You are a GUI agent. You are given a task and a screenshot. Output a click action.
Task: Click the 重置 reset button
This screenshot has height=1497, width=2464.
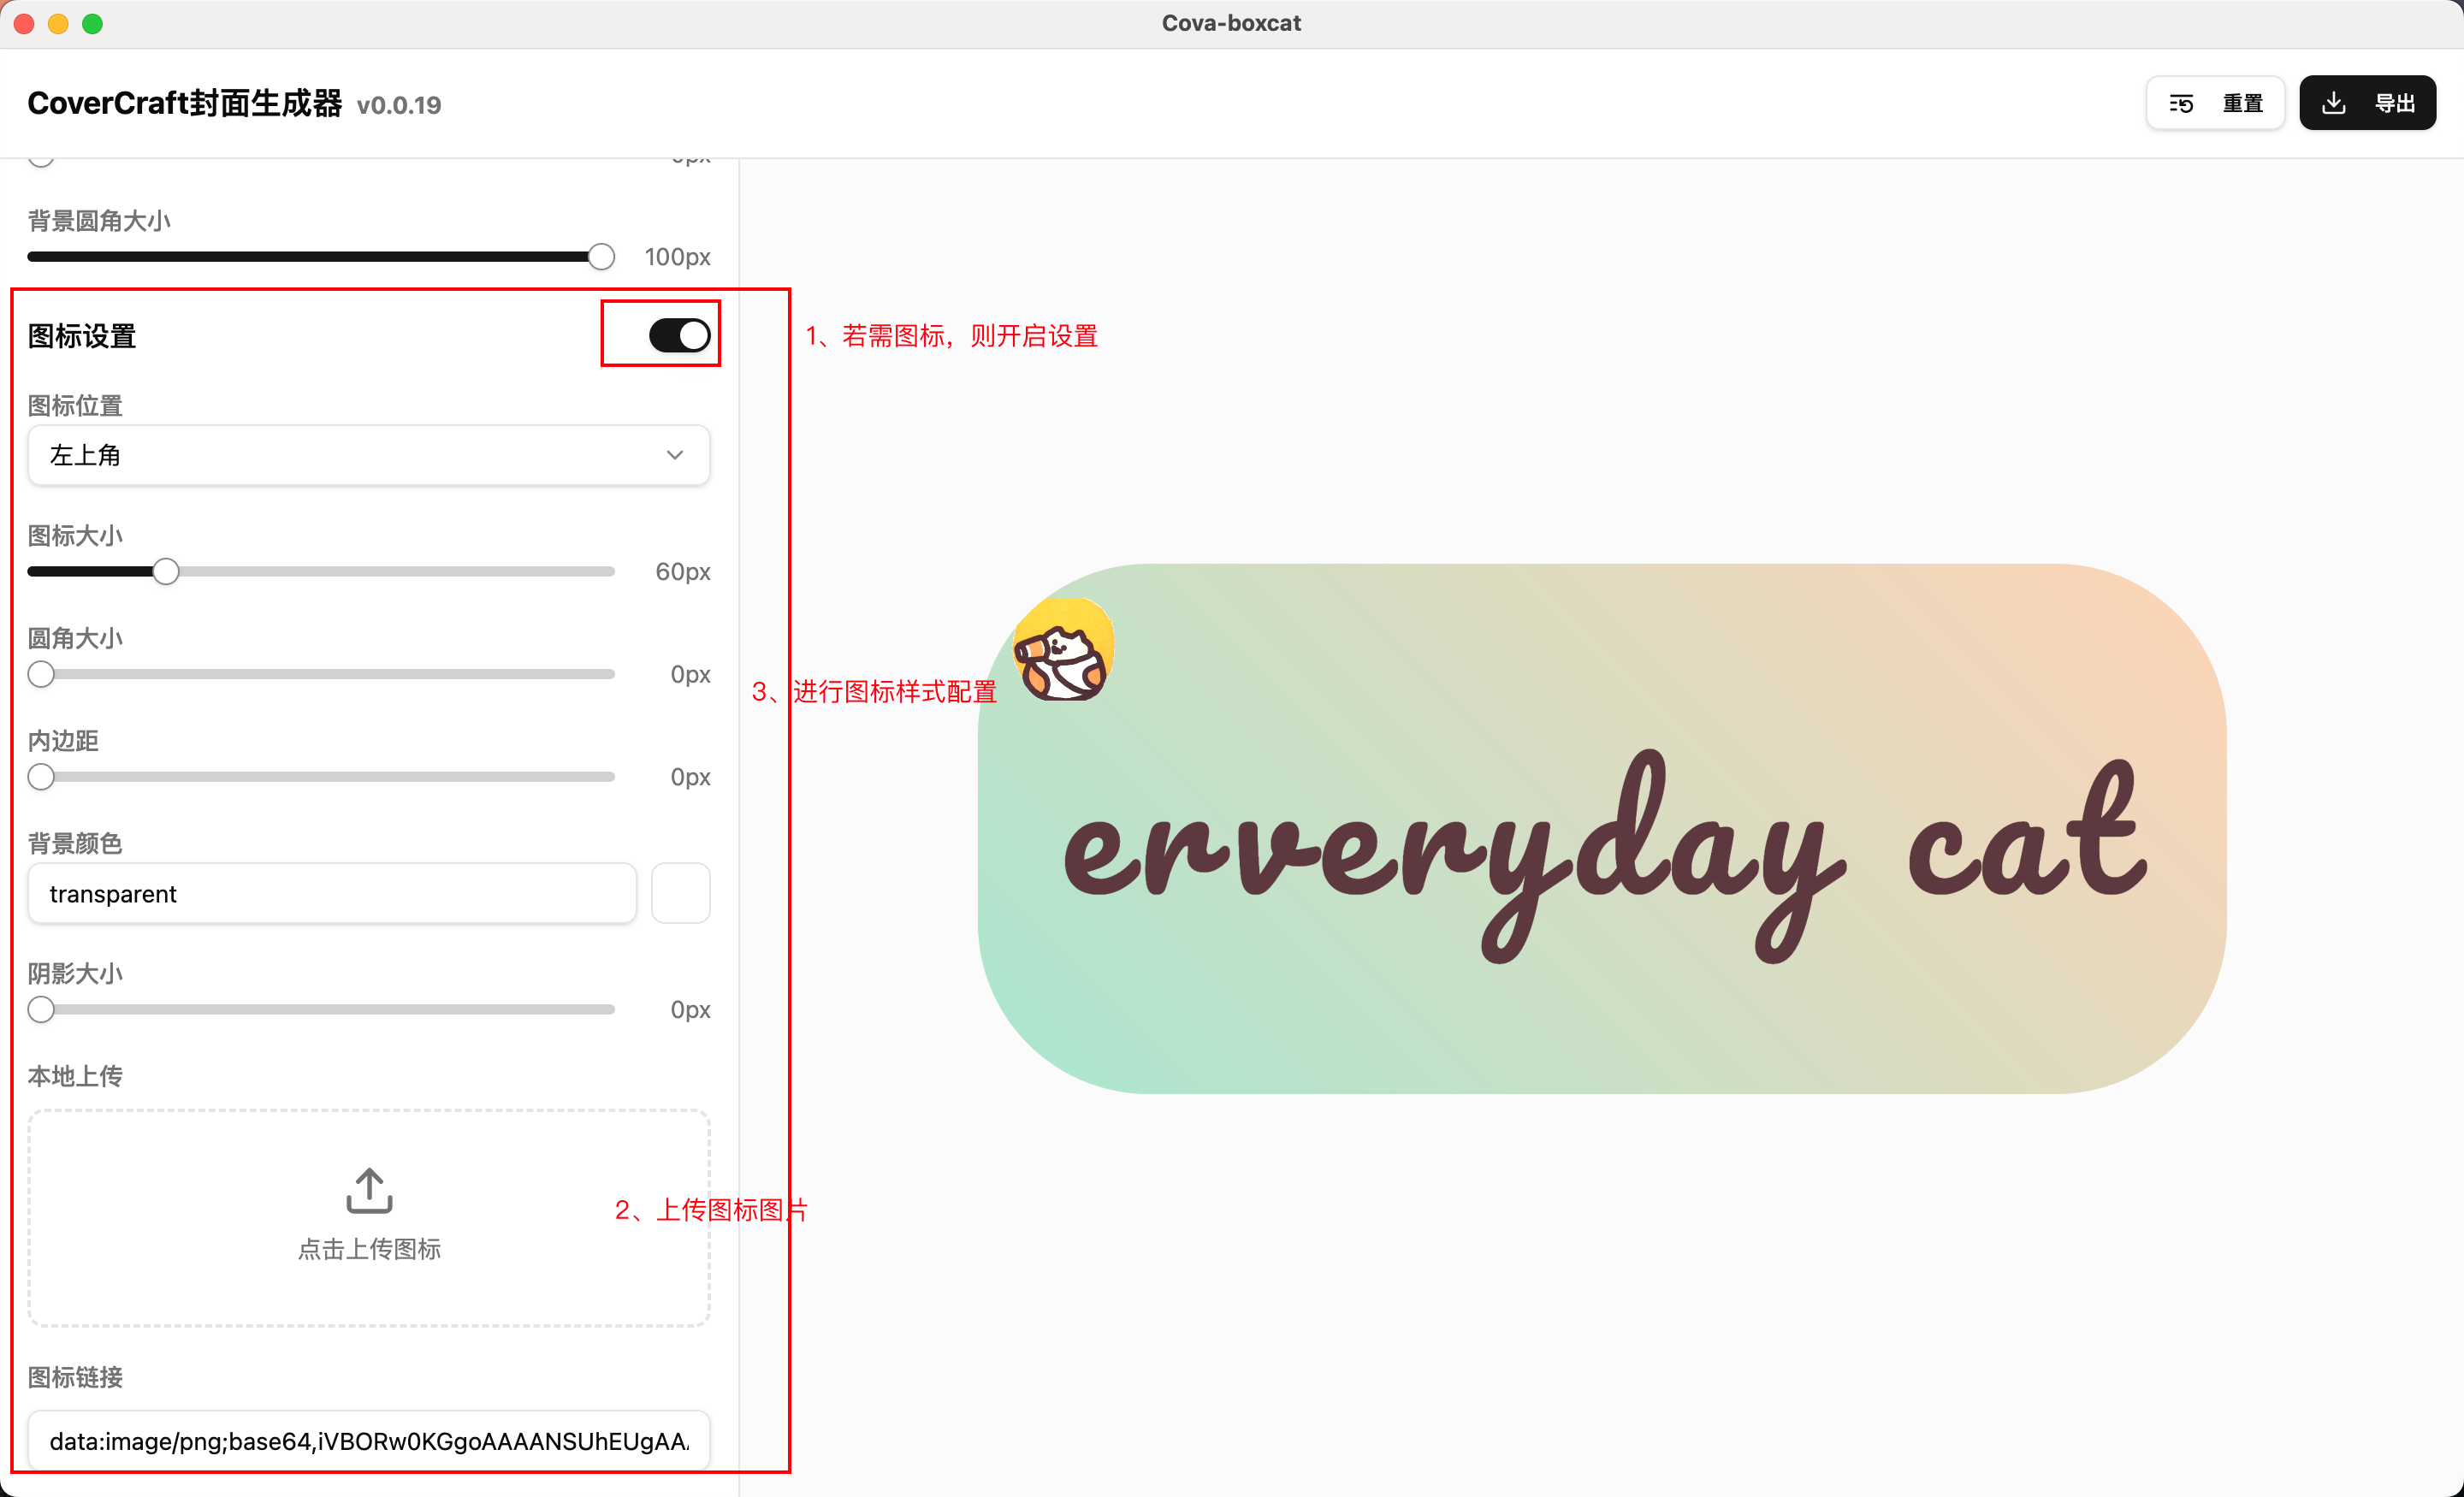coord(2215,103)
